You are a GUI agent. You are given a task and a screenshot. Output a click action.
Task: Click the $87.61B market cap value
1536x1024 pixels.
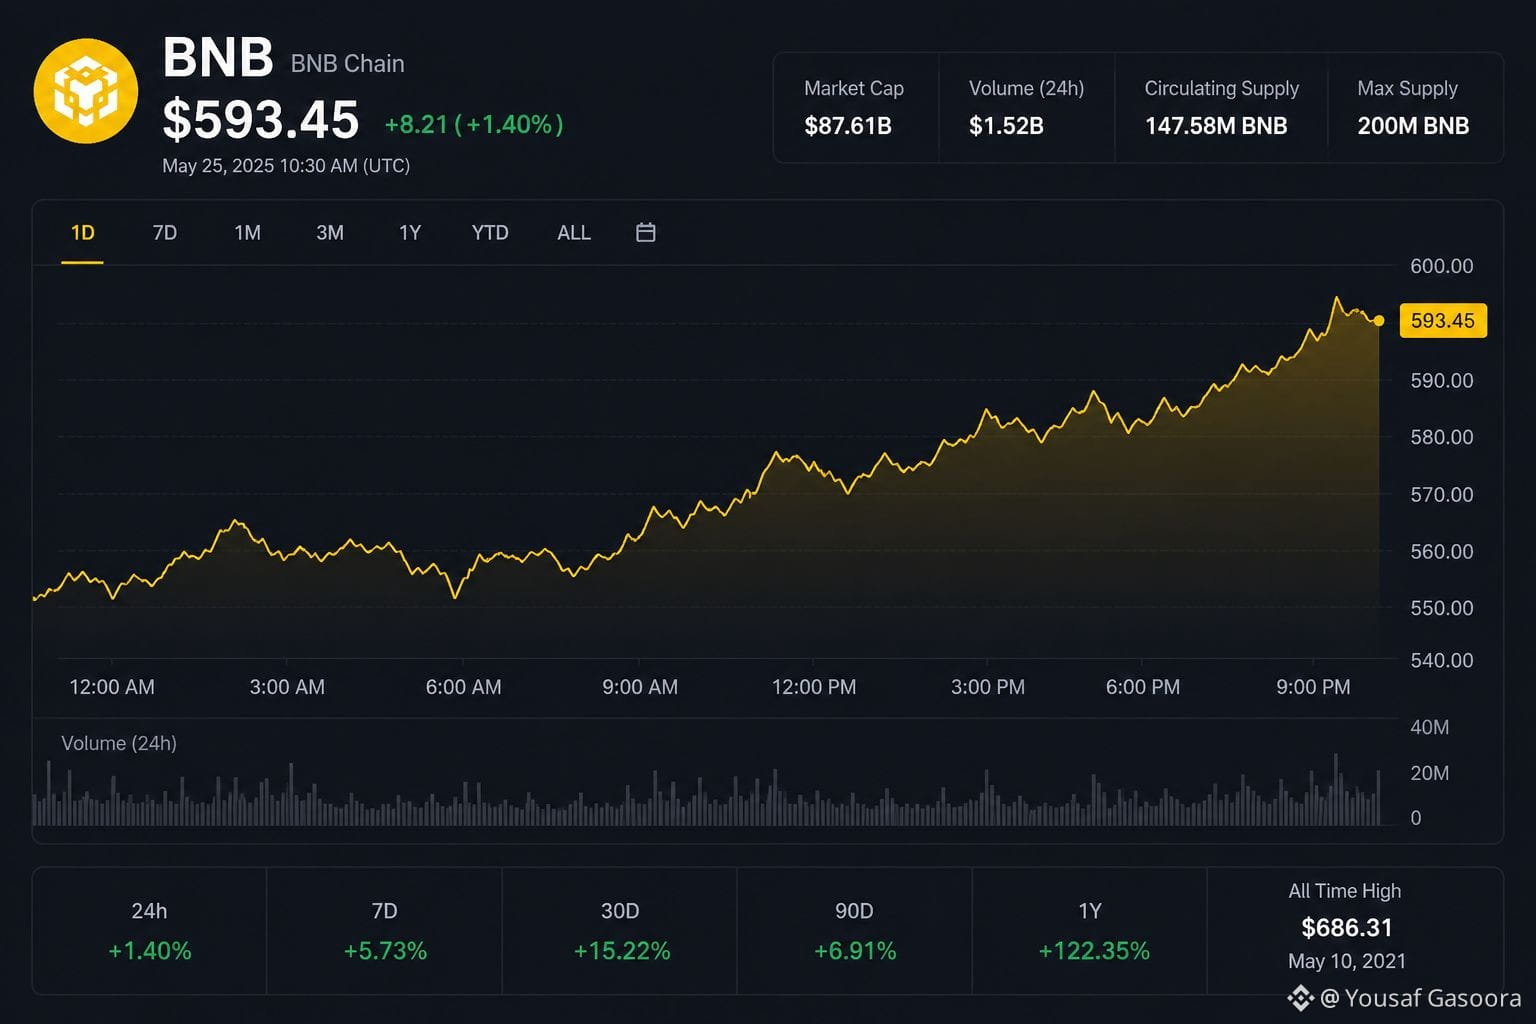tap(848, 126)
